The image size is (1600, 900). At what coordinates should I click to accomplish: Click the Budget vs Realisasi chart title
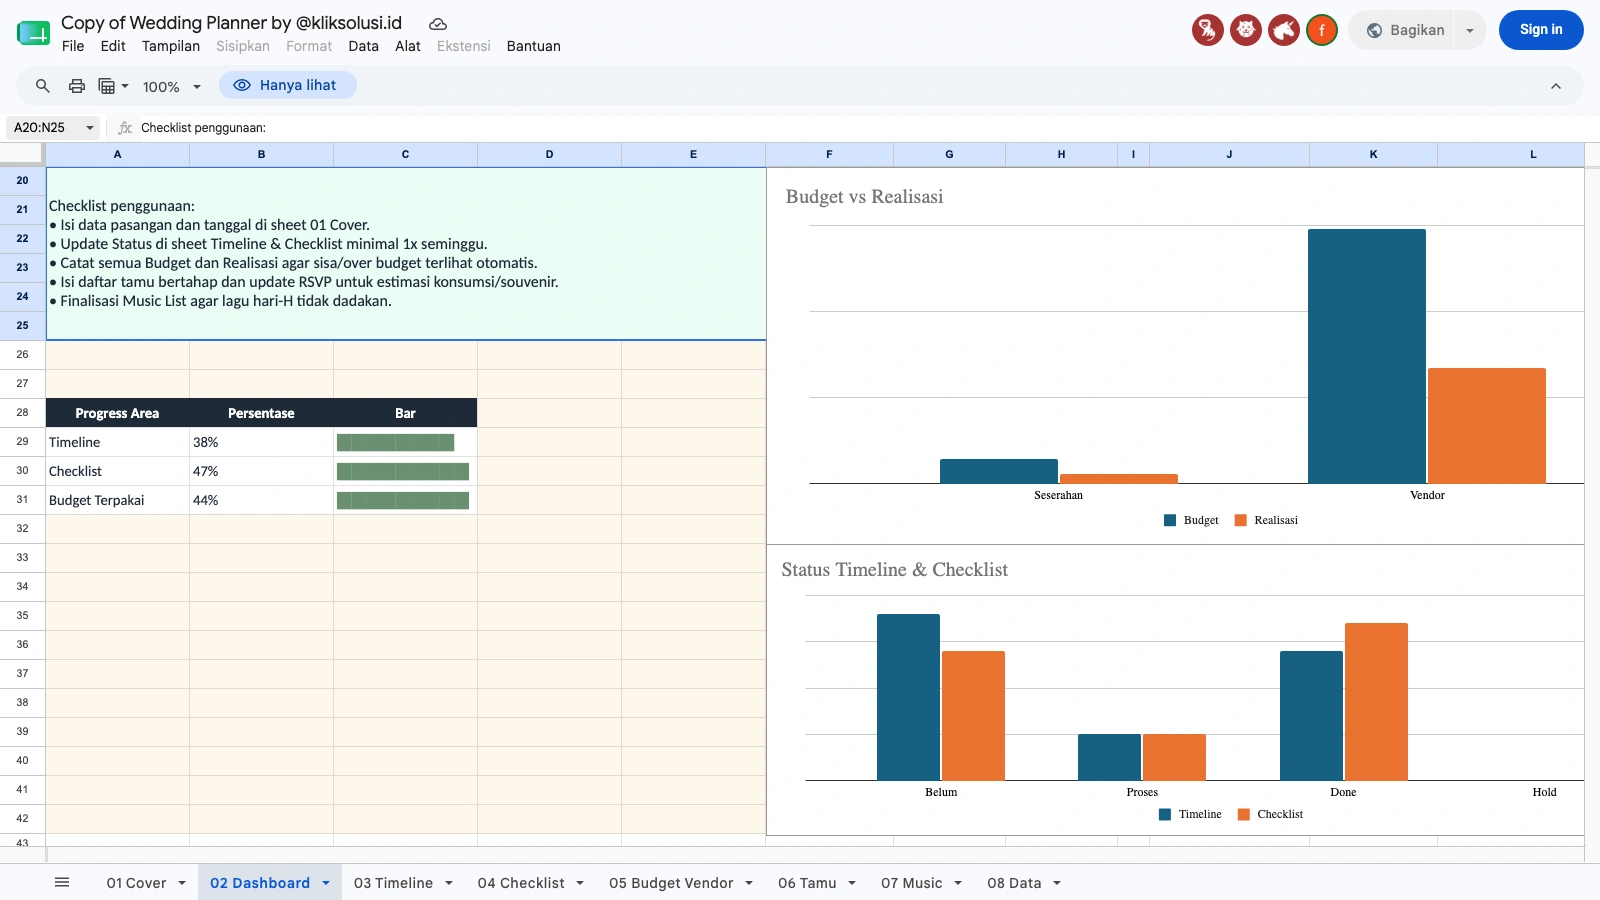[864, 197]
